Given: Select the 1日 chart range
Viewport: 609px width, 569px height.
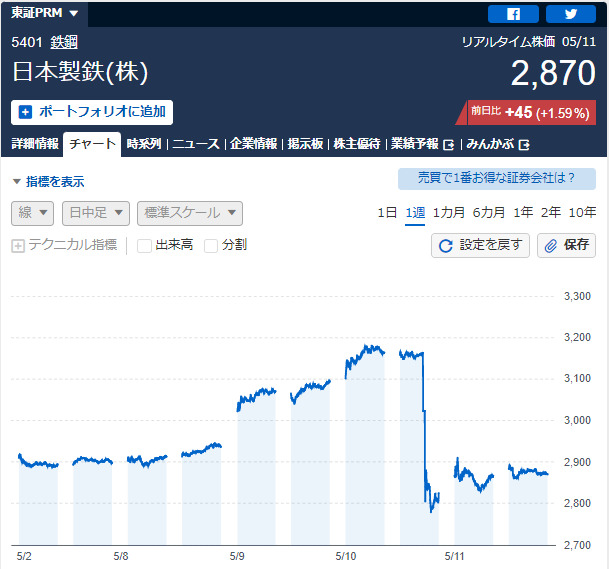Looking at the screenshot, I should [387, 213].
